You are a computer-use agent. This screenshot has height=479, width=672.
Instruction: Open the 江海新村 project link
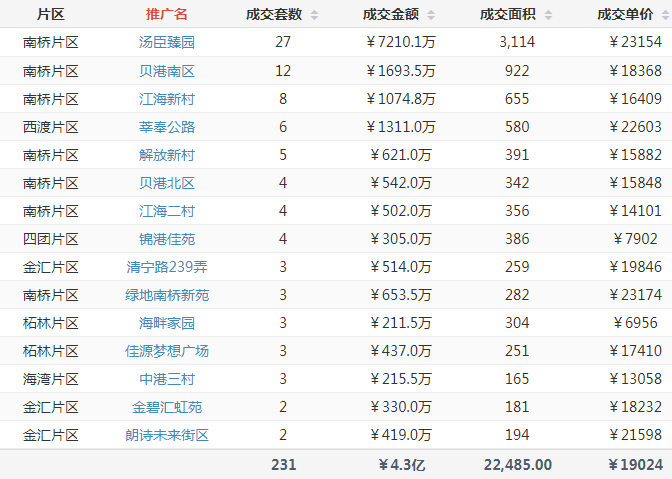point(167,99)
